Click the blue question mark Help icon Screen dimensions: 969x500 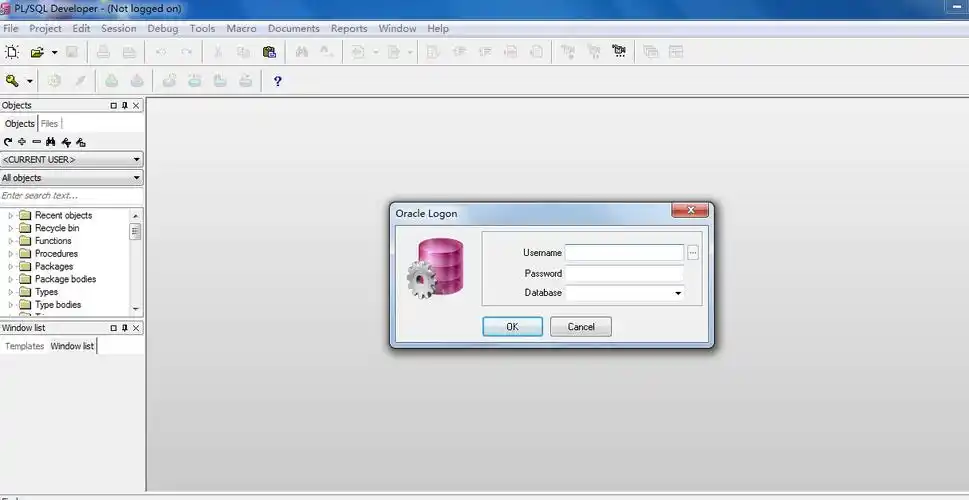277,81
